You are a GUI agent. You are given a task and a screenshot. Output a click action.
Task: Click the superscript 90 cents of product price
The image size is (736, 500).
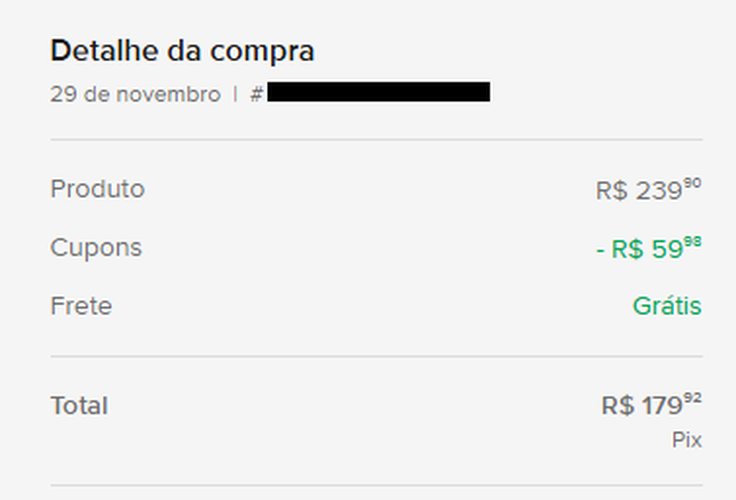coord(693,184)
